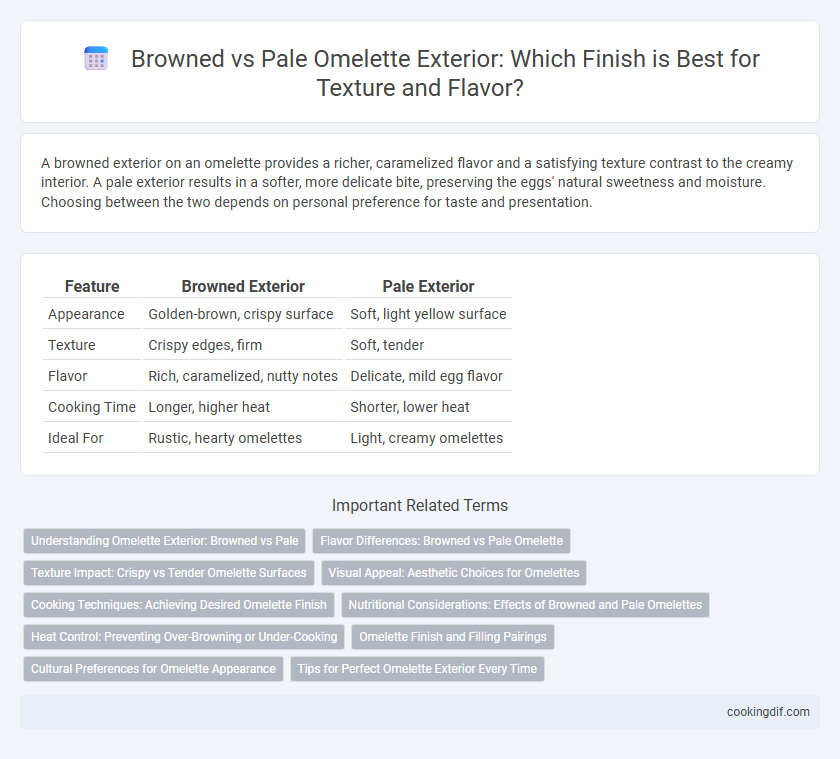This screenshot has width=840, height=759.
Task: Open 'Tips for Perfect Omelette Exterior Every Time'
Action: (x=417, y=669)
